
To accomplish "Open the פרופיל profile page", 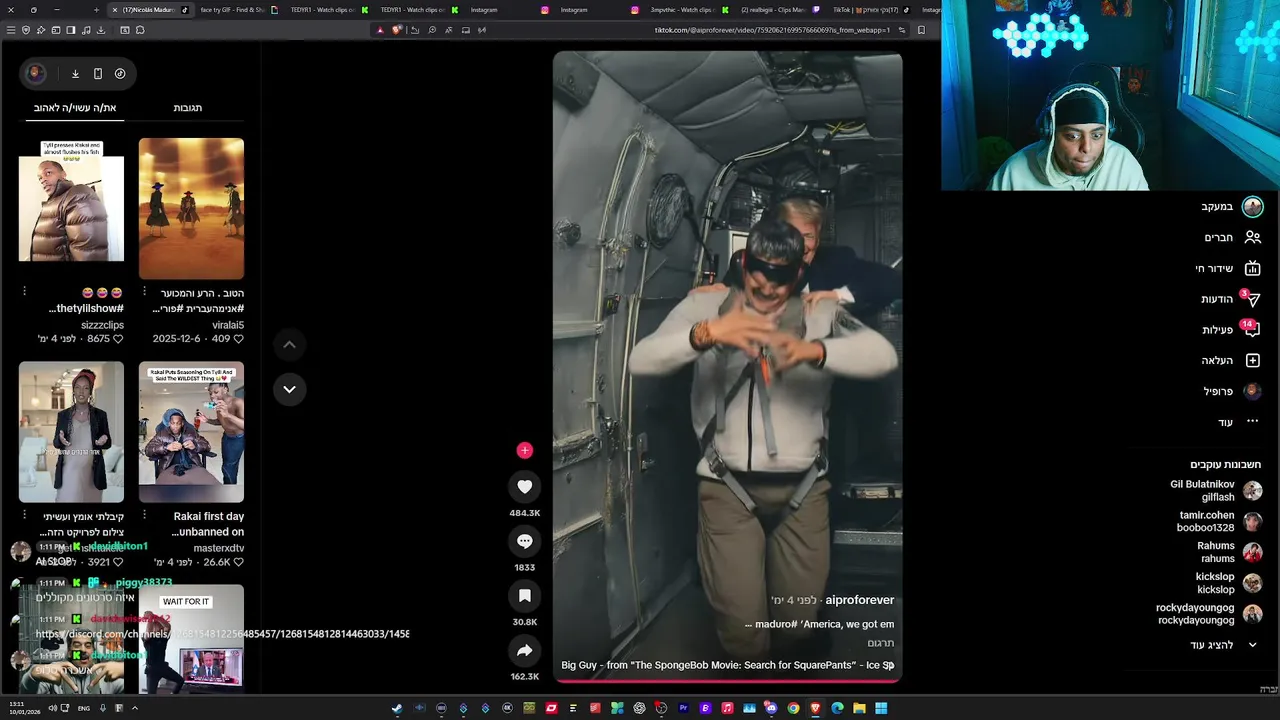I will click(1232, 392).
